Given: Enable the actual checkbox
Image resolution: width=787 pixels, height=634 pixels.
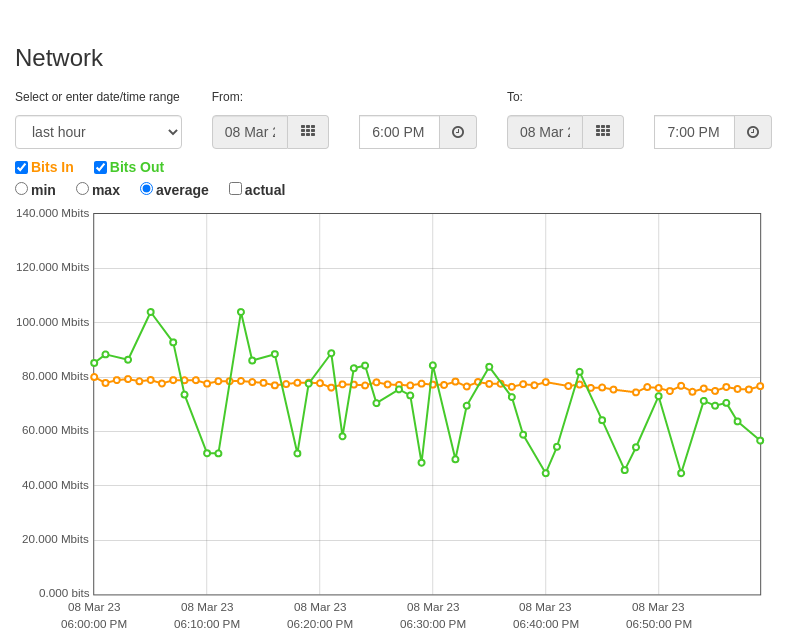Looking at the screenshot, I should pos(235,189).
